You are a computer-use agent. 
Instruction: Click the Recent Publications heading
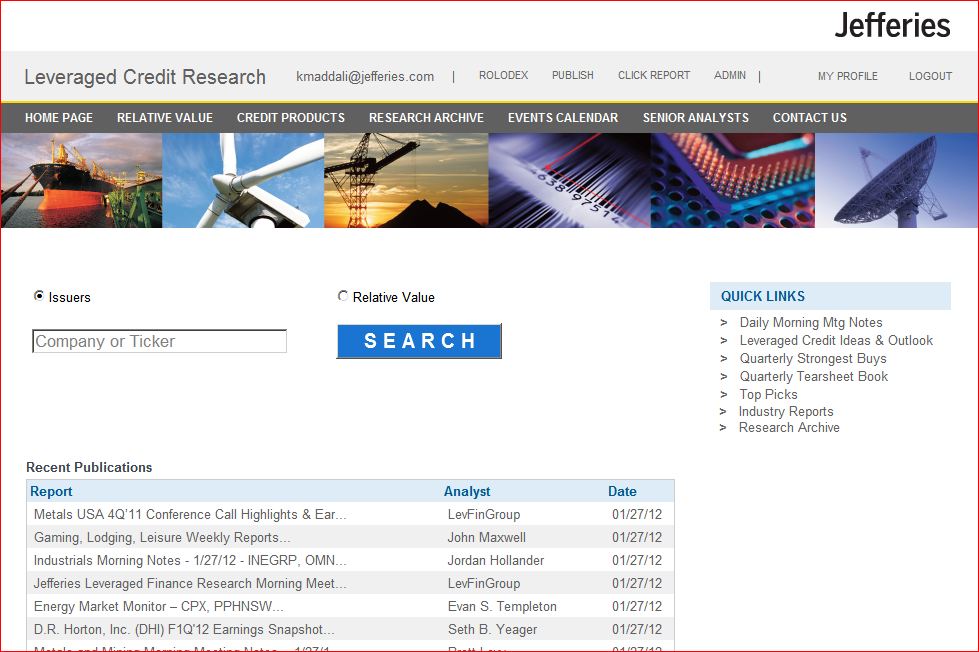pos(89,467)
